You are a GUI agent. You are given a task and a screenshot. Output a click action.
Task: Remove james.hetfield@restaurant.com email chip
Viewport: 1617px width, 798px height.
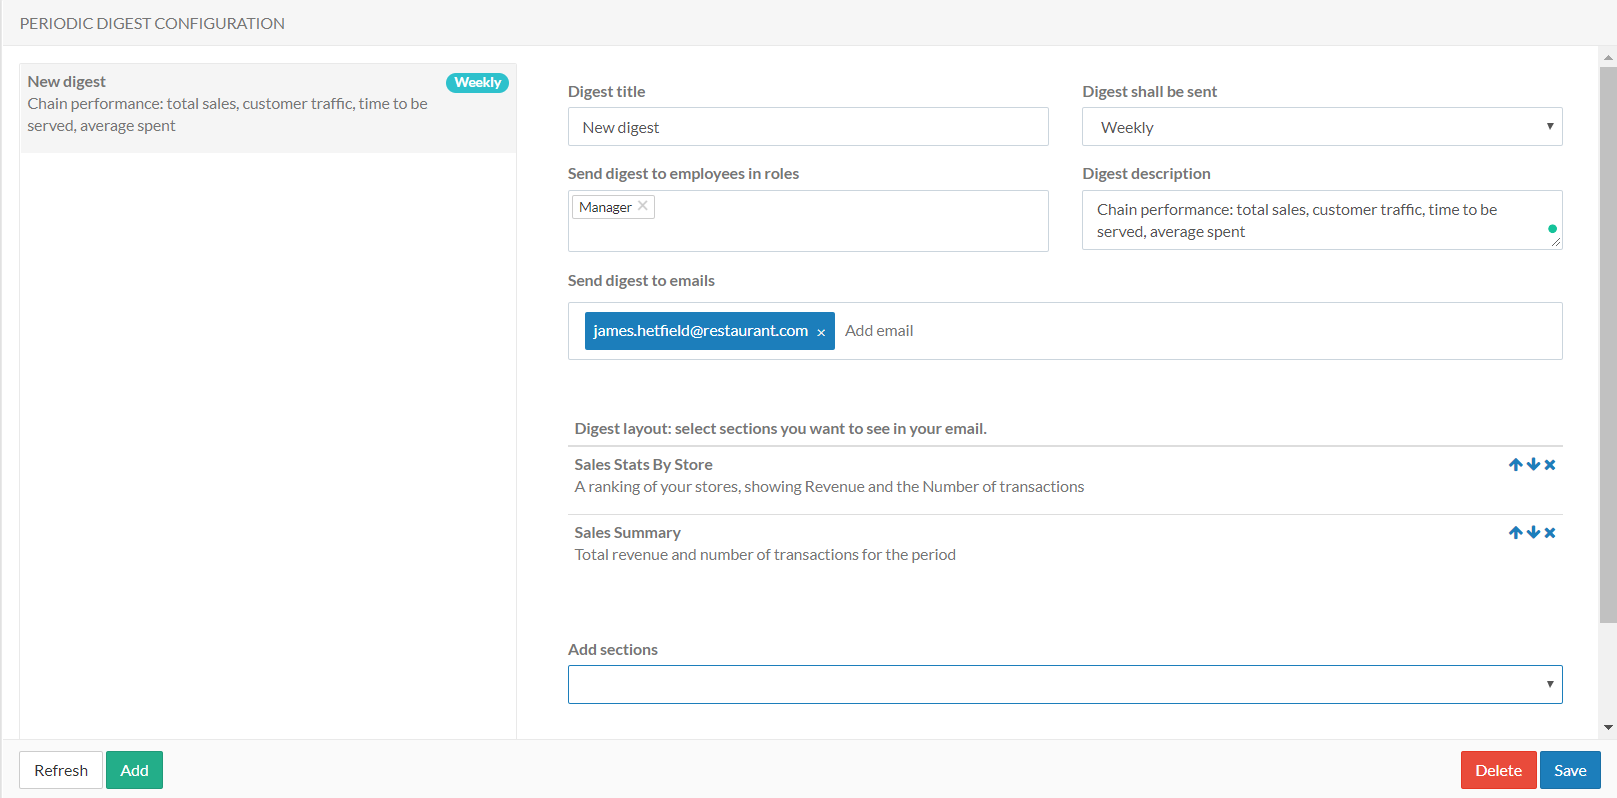(x=821, y=332)
